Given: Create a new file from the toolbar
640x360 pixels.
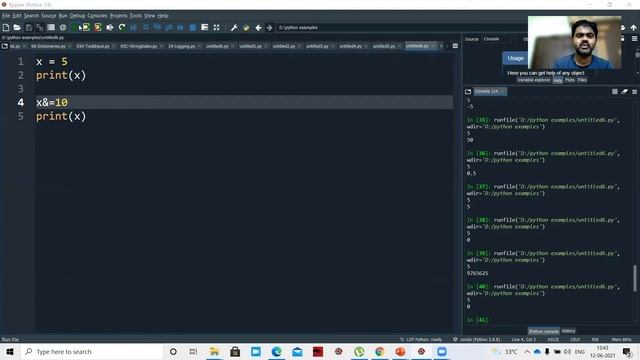Looking at the screenshot, I should click(x=6, y=27).
